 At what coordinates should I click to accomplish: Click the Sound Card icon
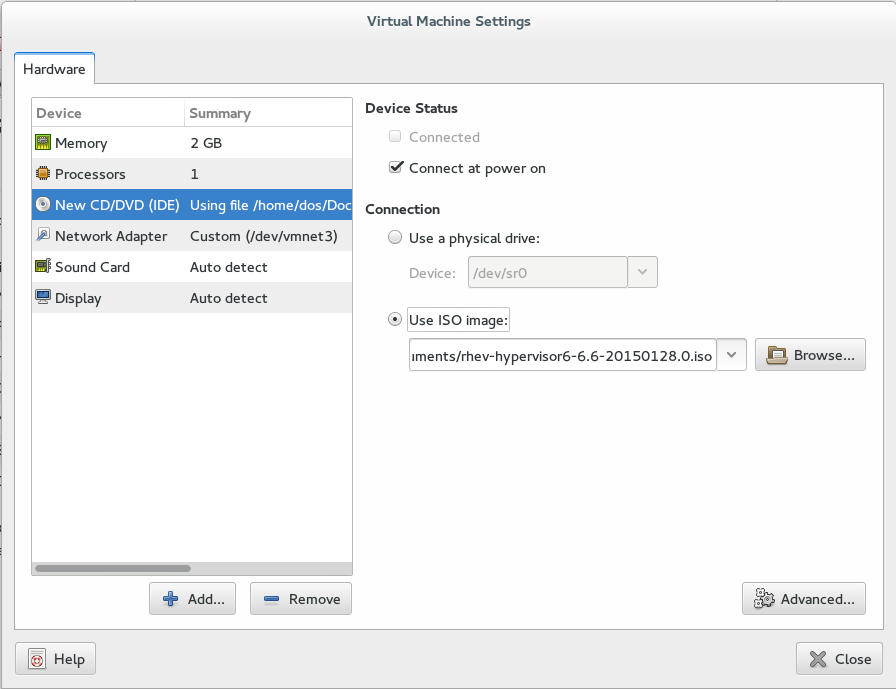tap(43, 267)
